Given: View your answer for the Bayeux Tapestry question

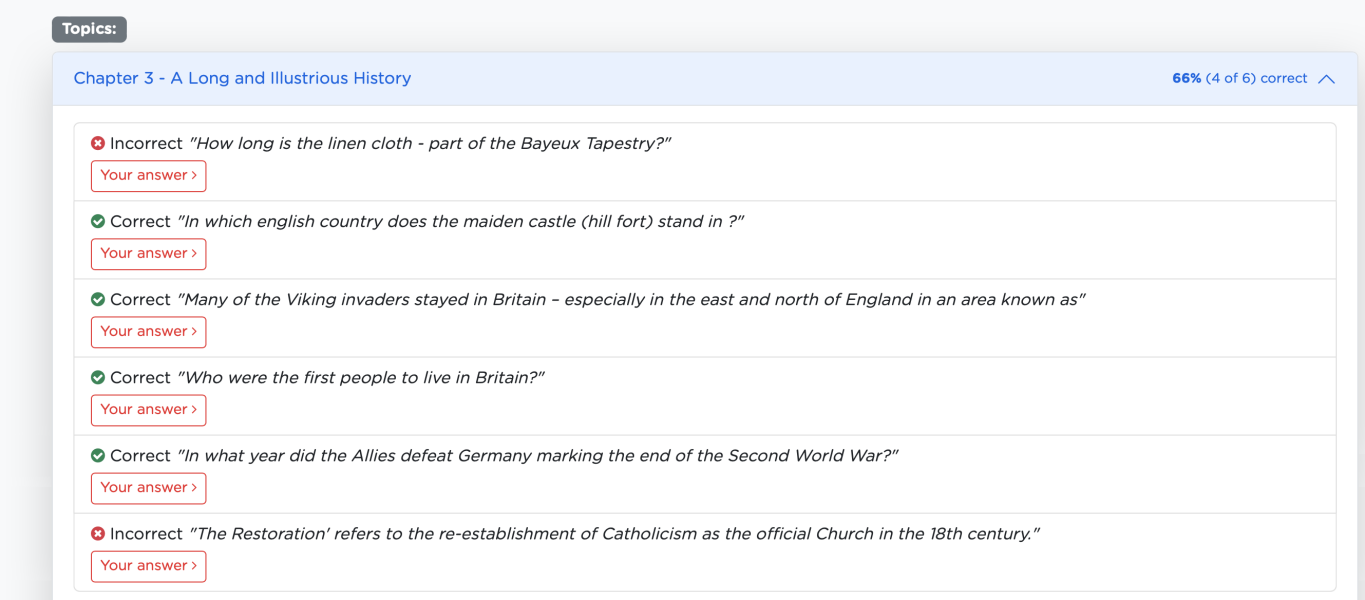Looking at the screenshot, I should pos(148,175).
